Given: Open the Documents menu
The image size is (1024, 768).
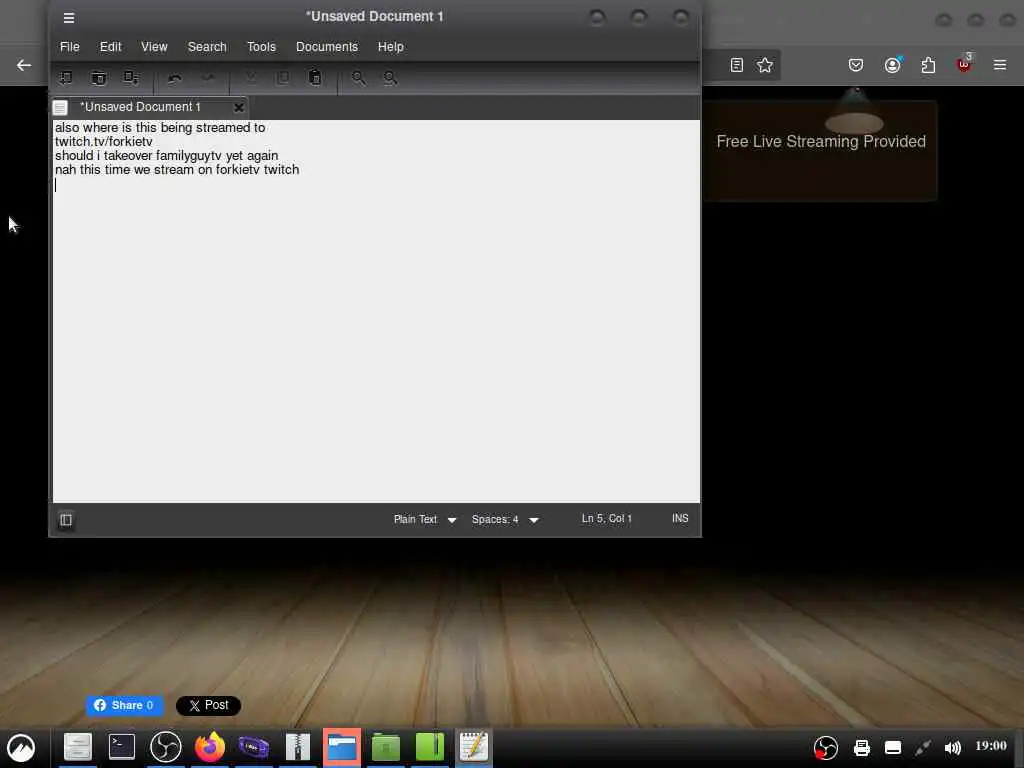Looking at the screenshot, I should pos(327,47).
